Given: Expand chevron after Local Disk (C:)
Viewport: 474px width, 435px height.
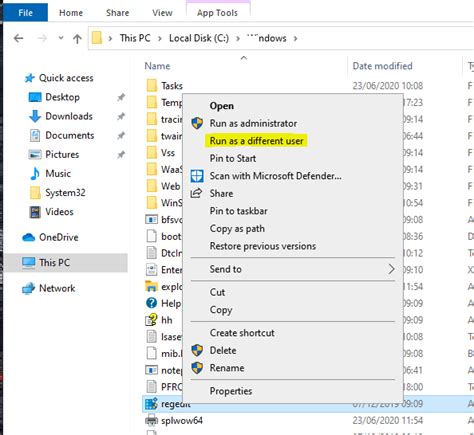Looking at the screenshot, I should [x=238, y=38].
